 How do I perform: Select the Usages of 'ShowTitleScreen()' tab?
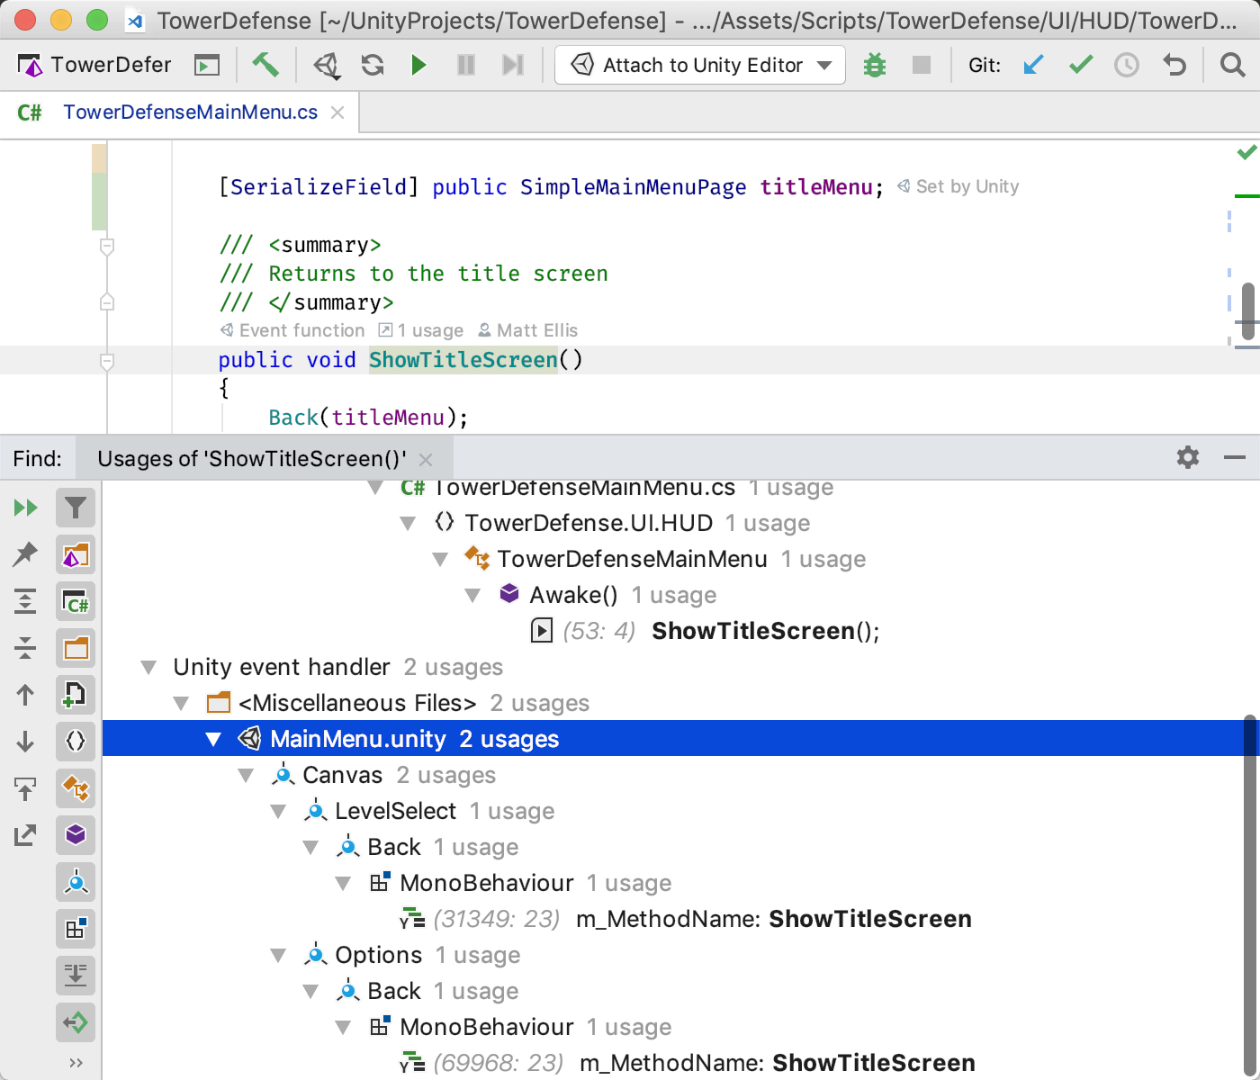click(252, 459)
